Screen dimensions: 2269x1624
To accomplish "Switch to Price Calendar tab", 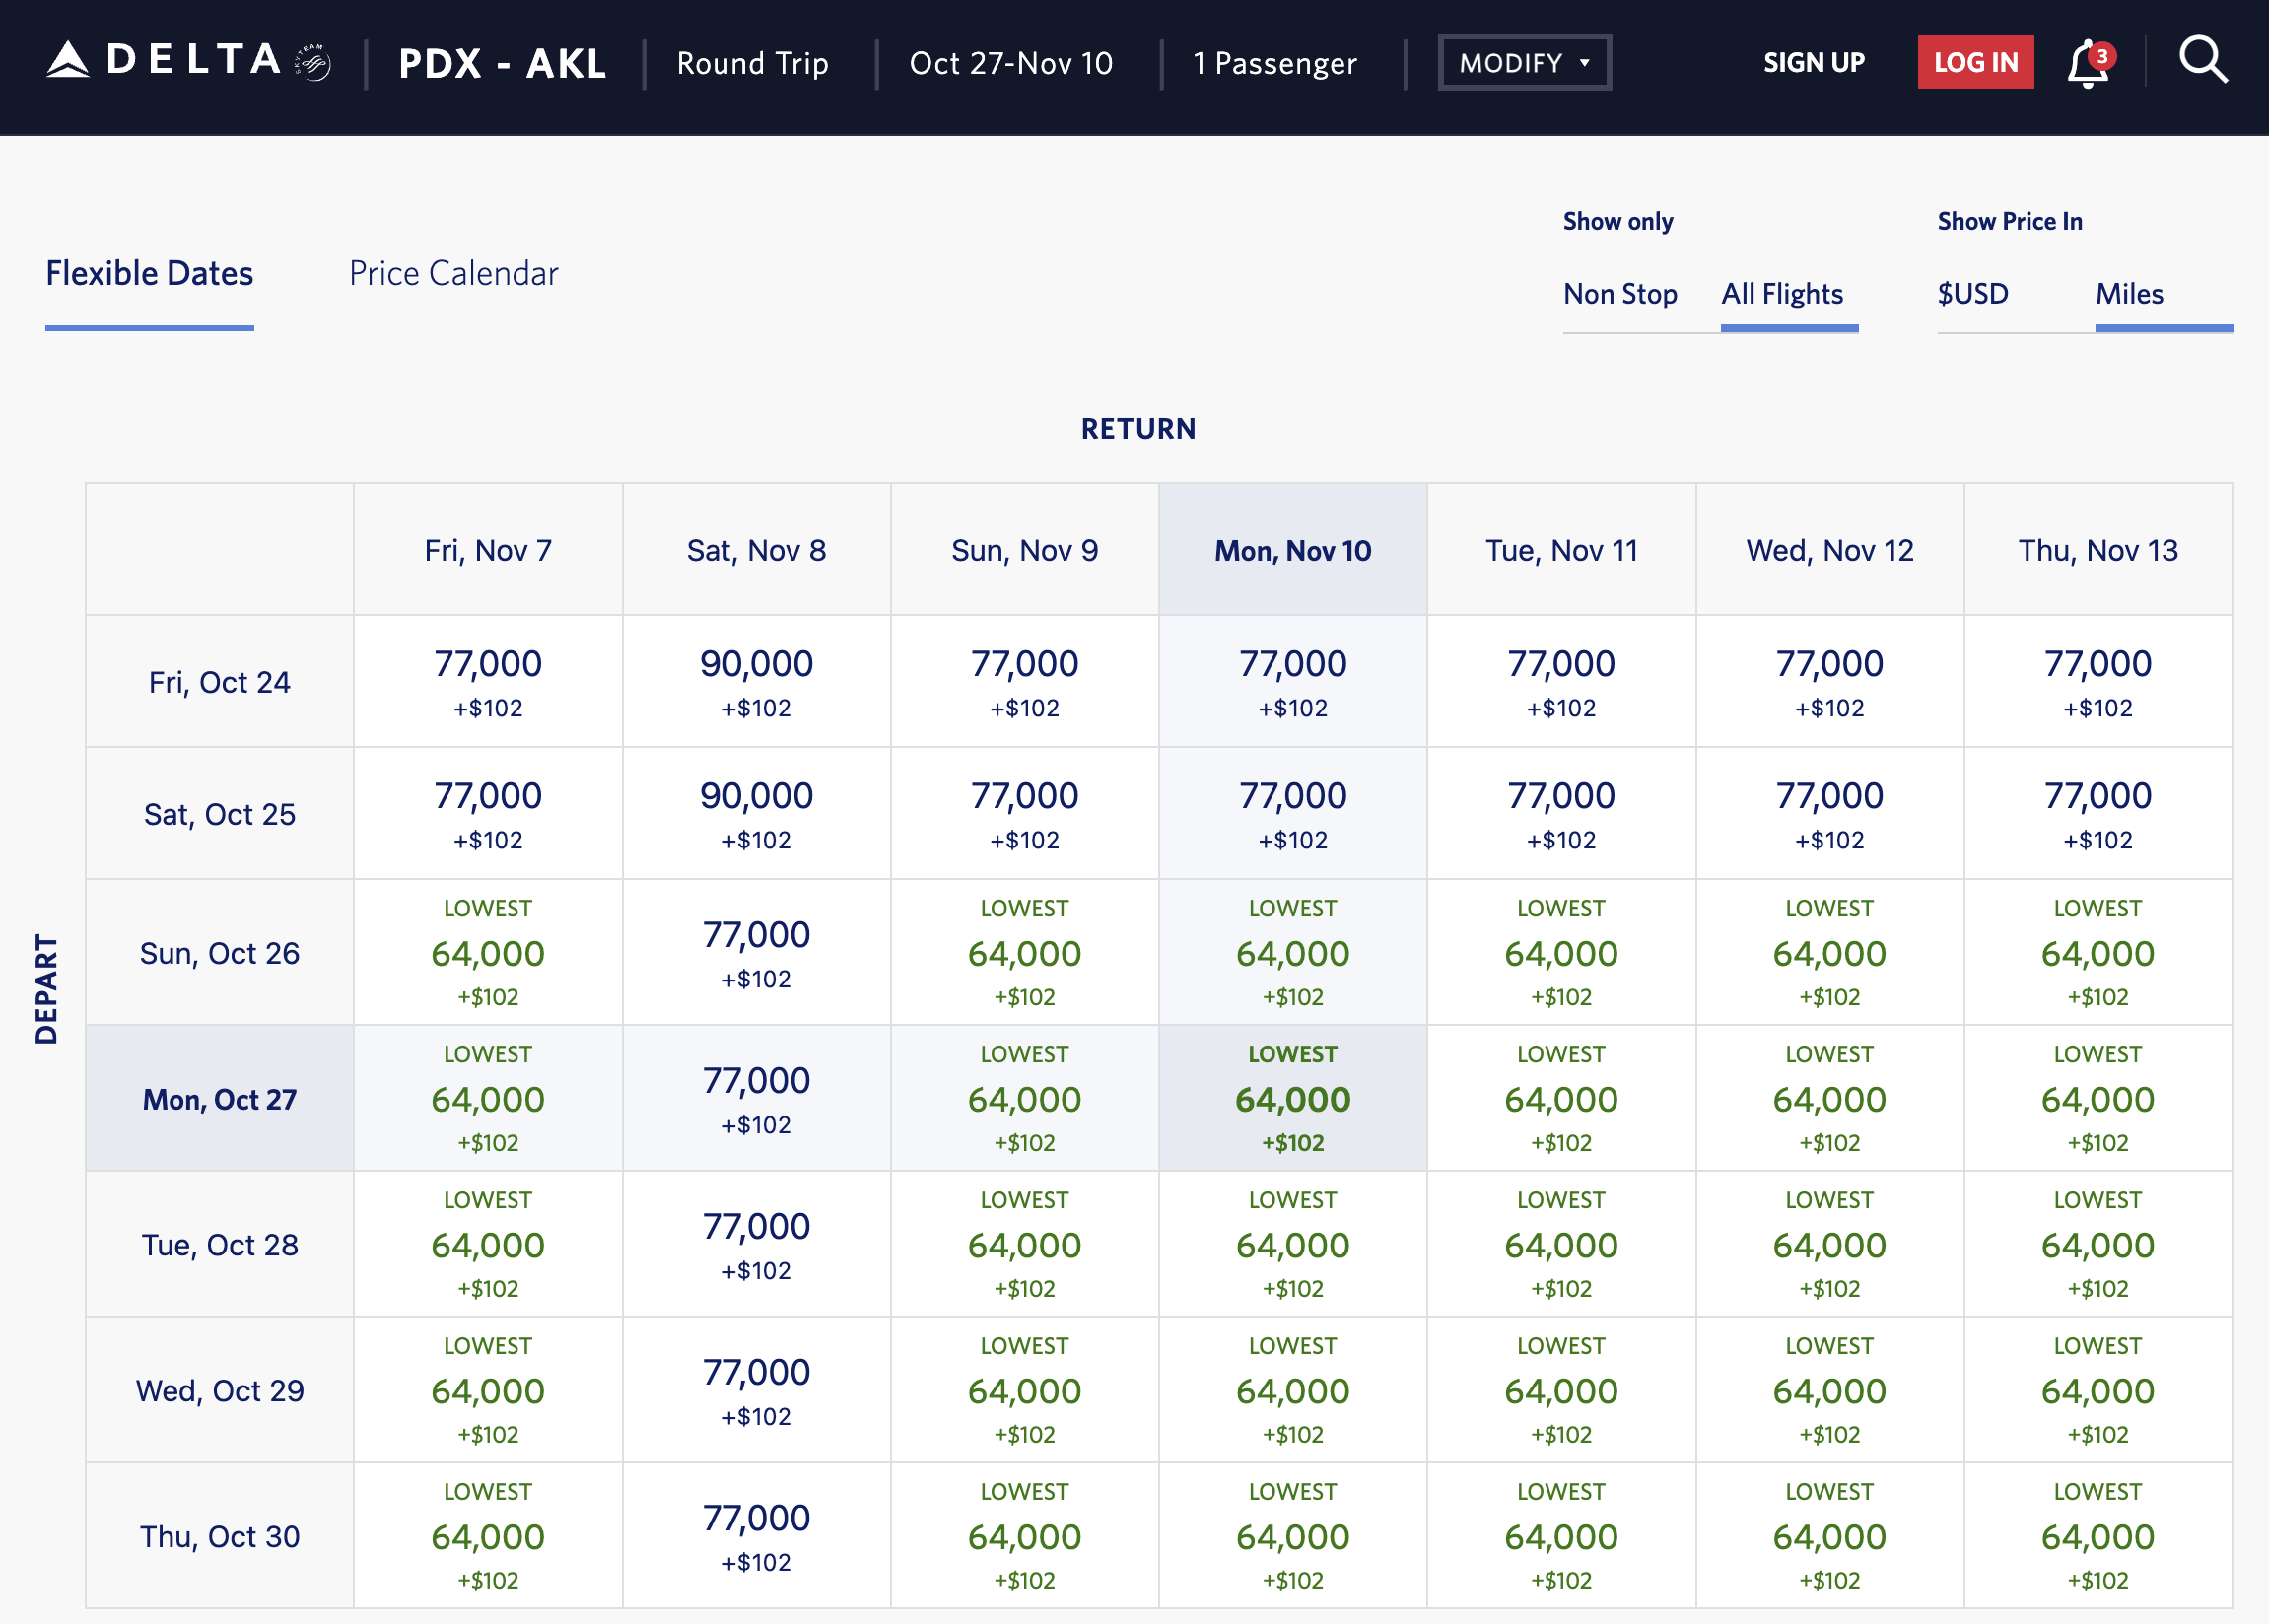I will [x=453, y=273].
